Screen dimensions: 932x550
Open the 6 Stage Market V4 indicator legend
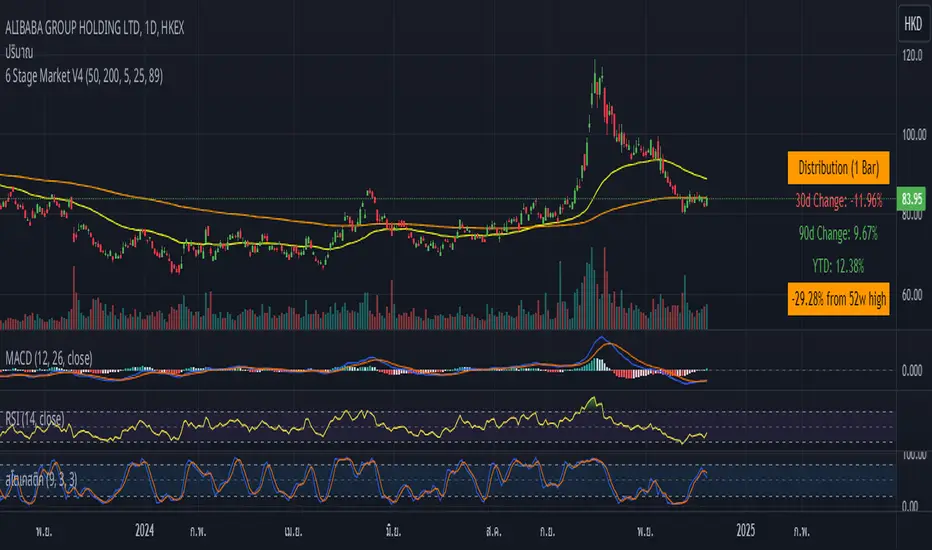coord(84,76)
